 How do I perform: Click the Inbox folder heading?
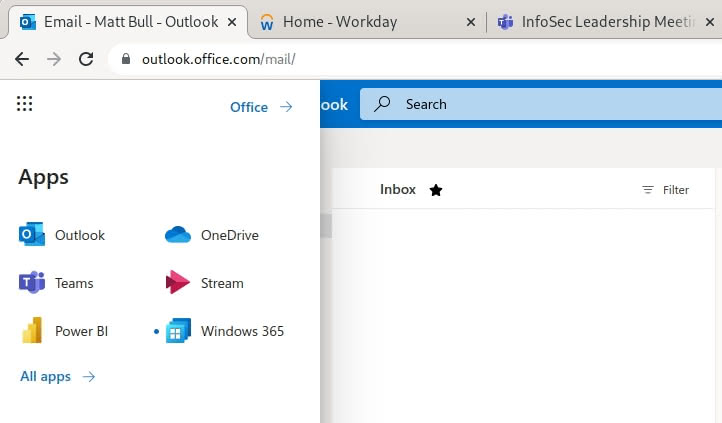[x=398, y=190]
